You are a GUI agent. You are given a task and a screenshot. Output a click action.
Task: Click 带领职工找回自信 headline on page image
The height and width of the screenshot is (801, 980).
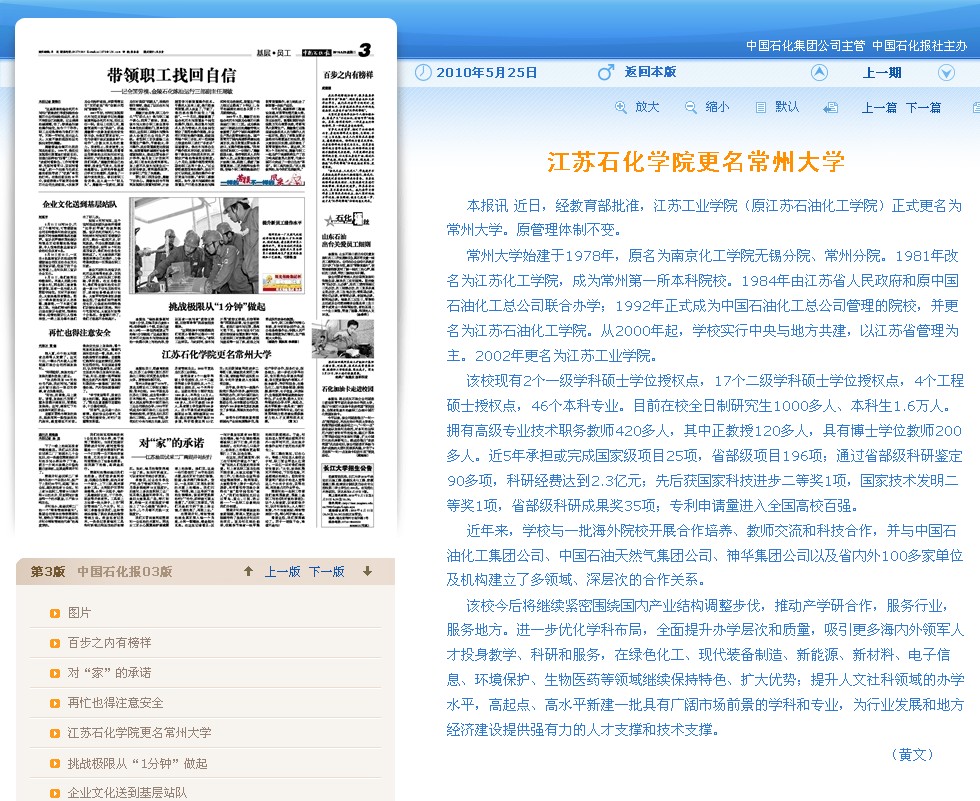click(171, 75)
